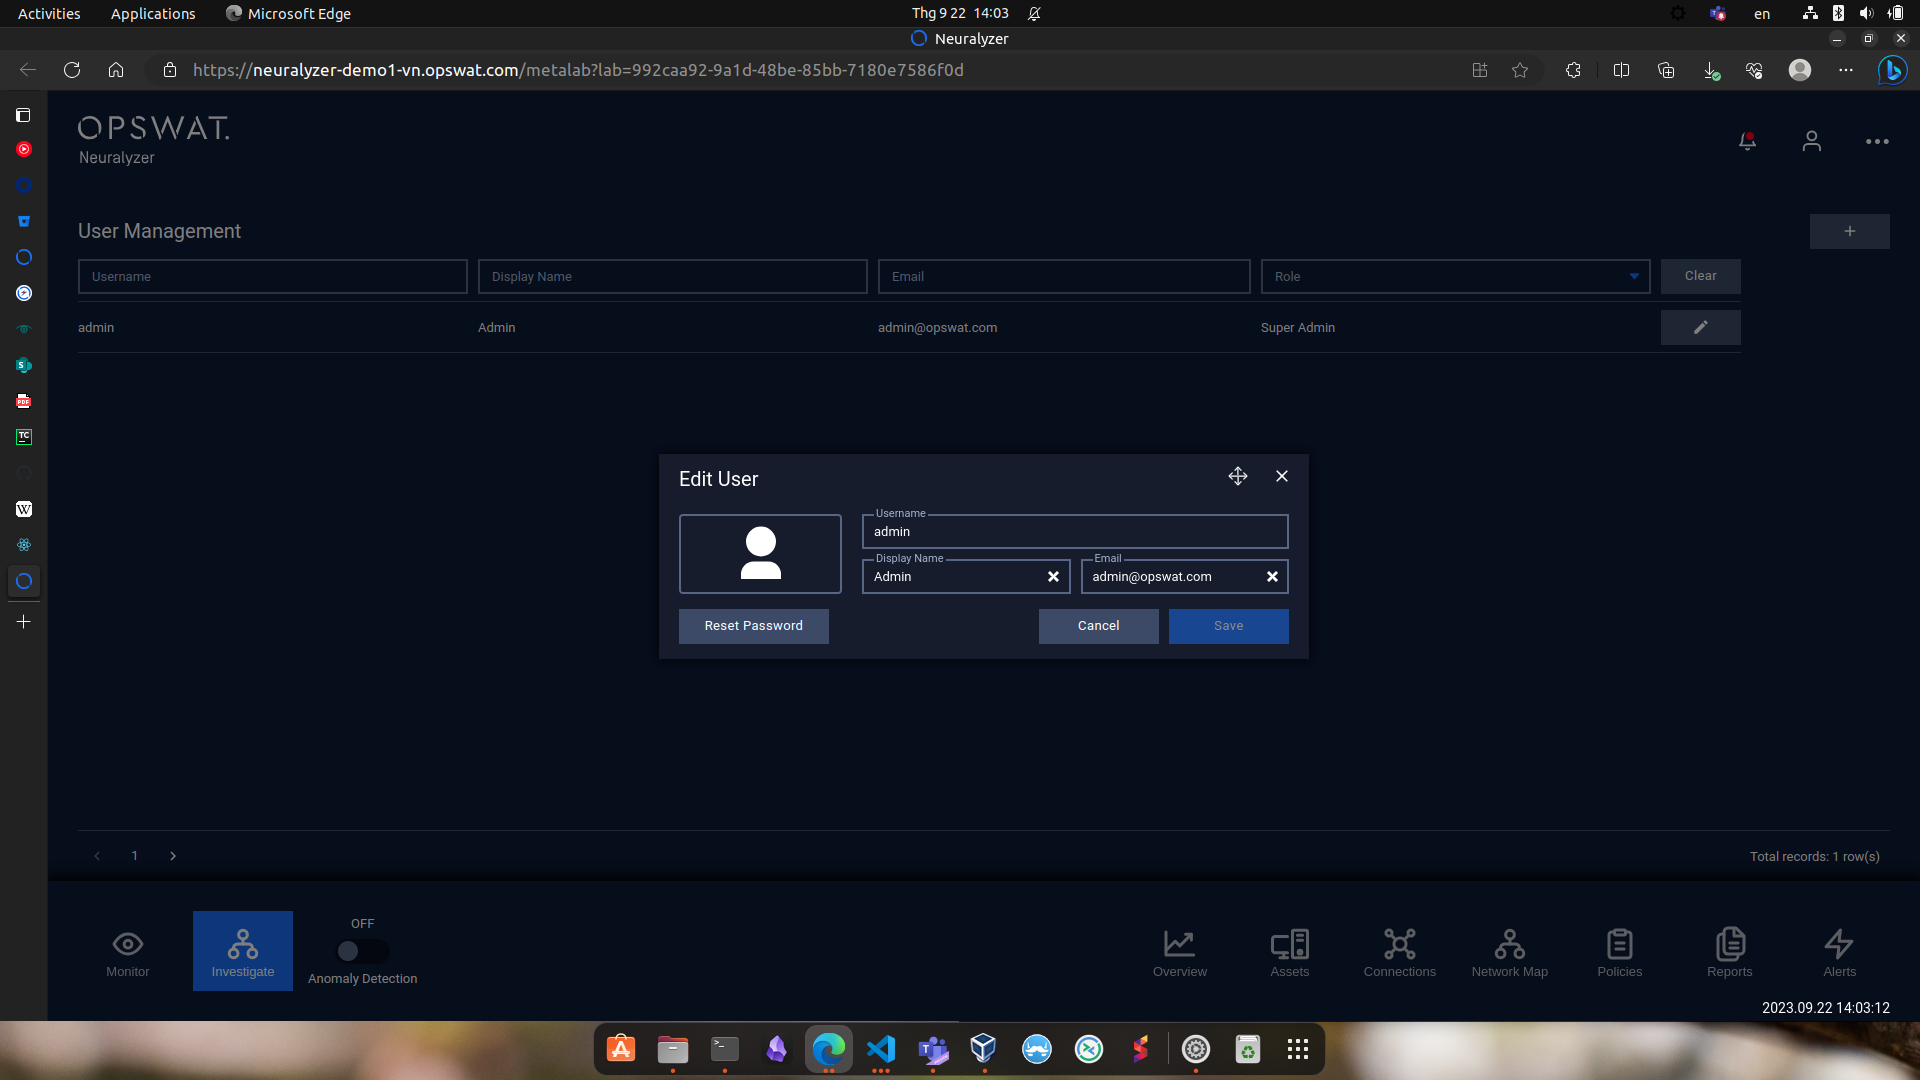Toggle Anomaly Detection switch
This screenshot has height=1080, width=1920.
coord(362,951)
